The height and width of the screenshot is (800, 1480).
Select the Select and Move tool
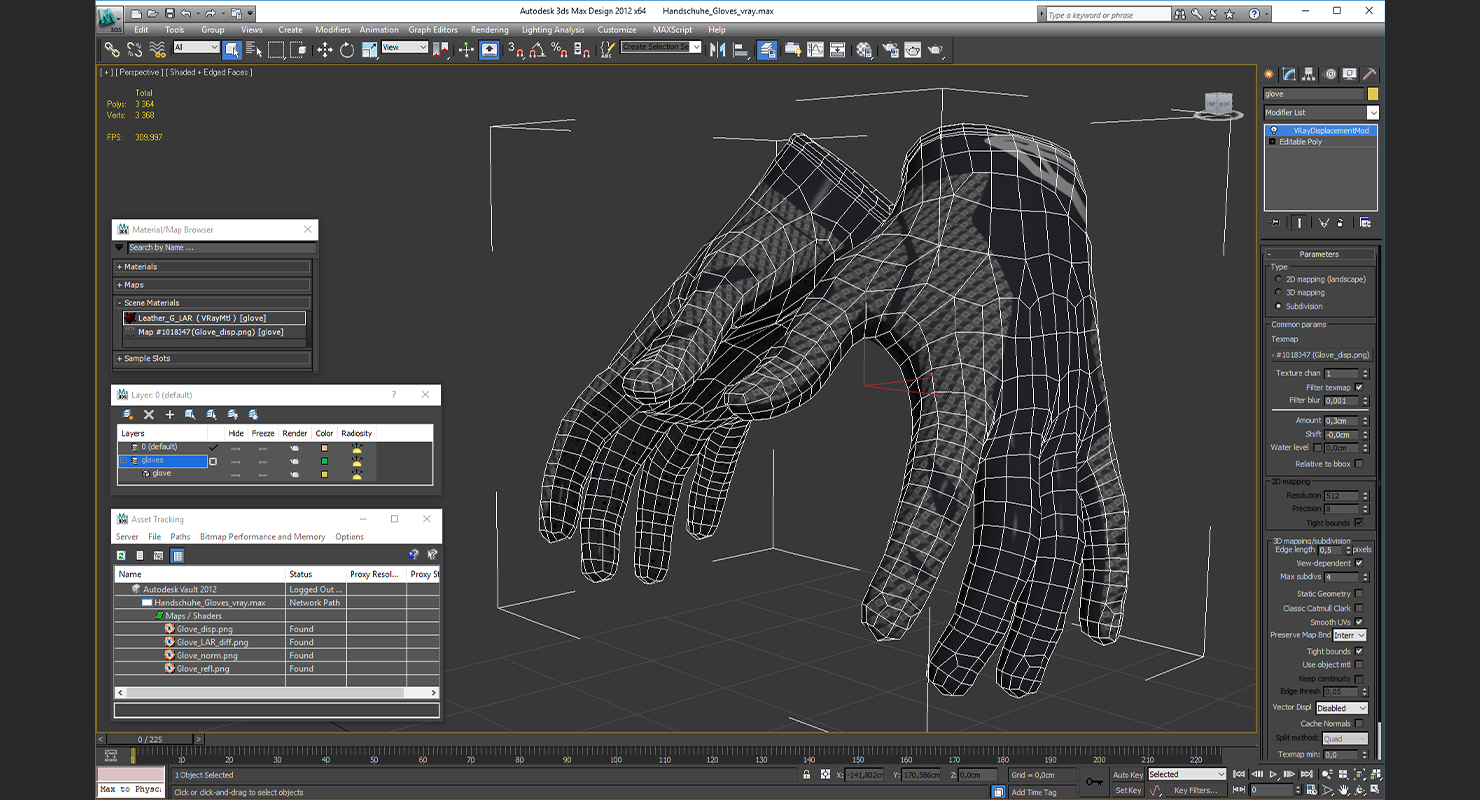coord(325,50)
